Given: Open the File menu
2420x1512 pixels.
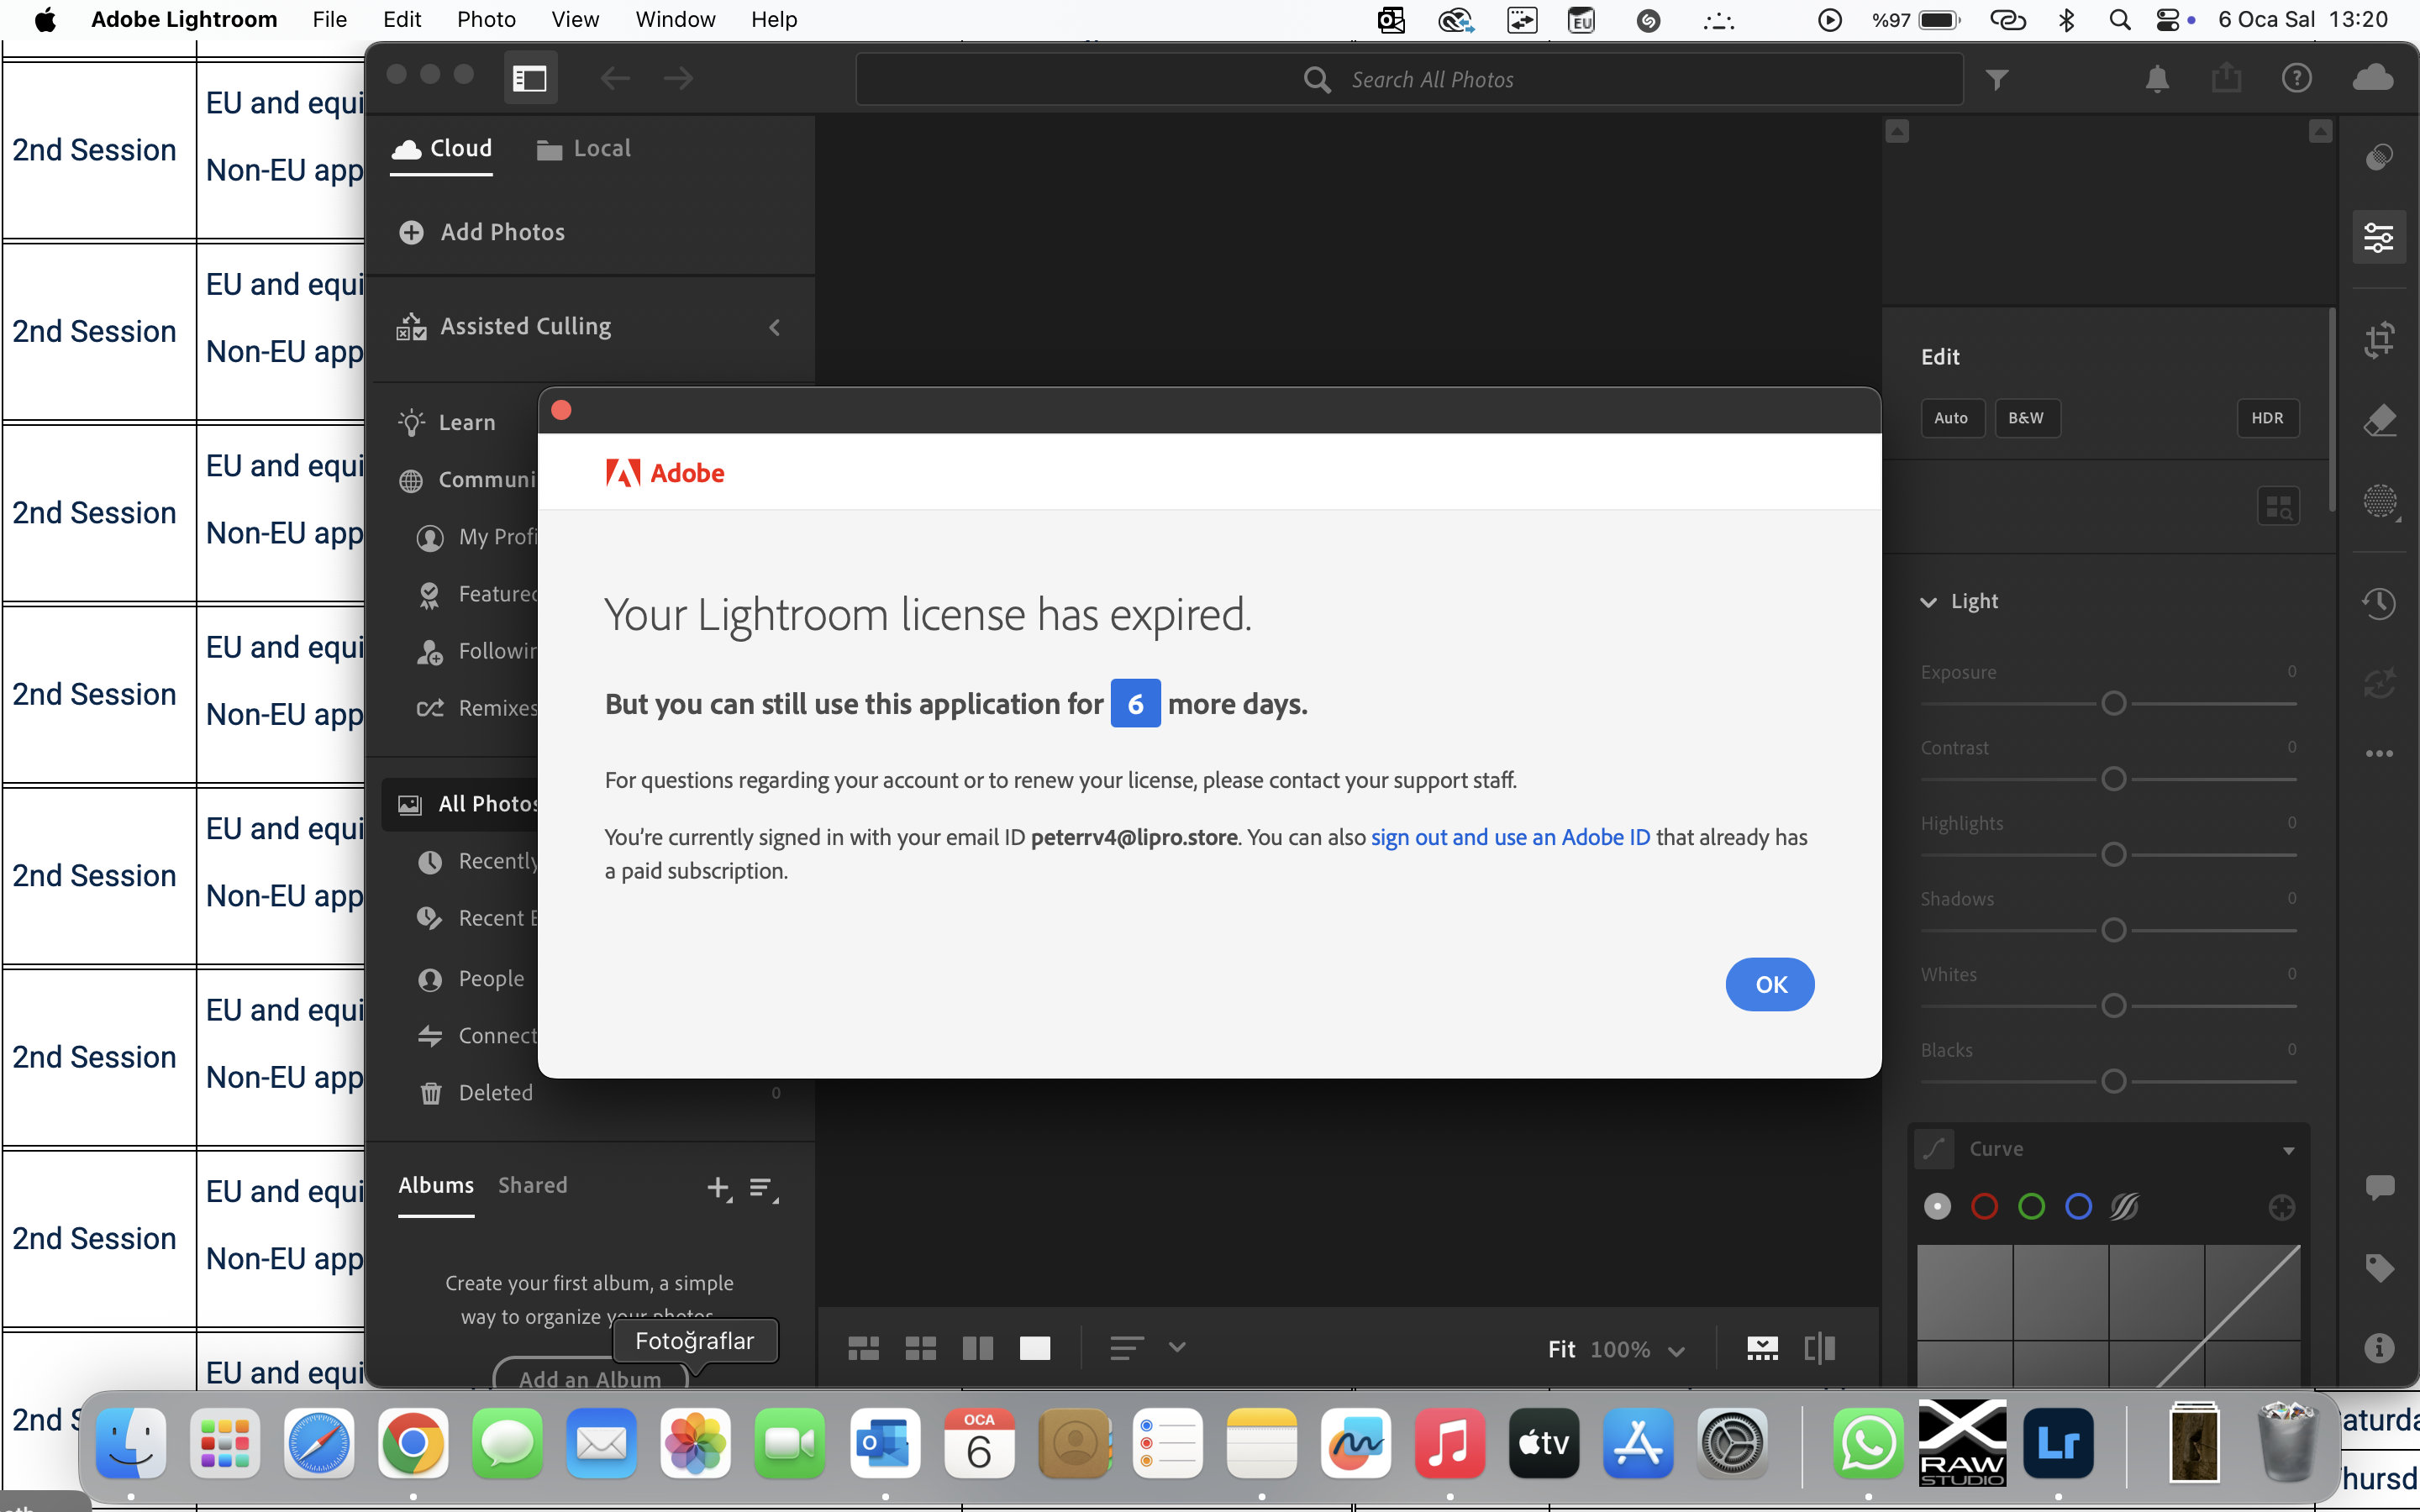Looking at the screenshot, I should 329,20.
